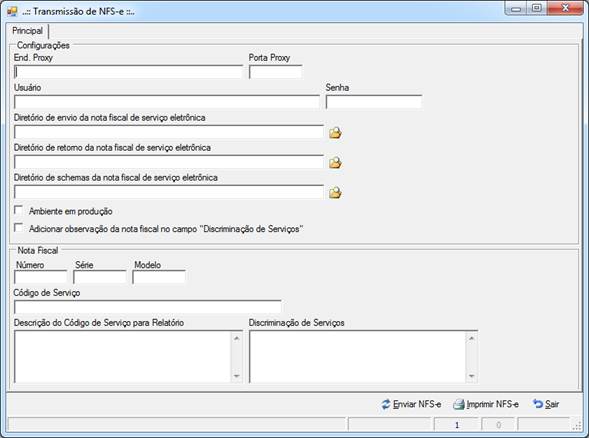This screenshot has width=589, height=438.
Task: Select the Principal tab
Action: coord(27,31)
